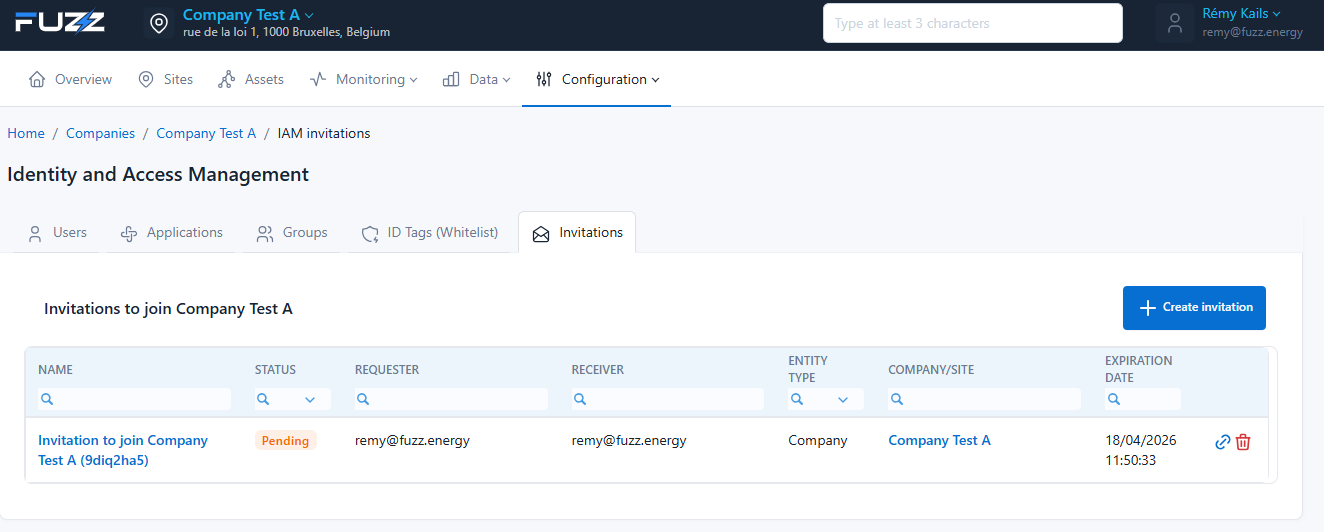Click the FUZZ logo

(x=60, y=22)
